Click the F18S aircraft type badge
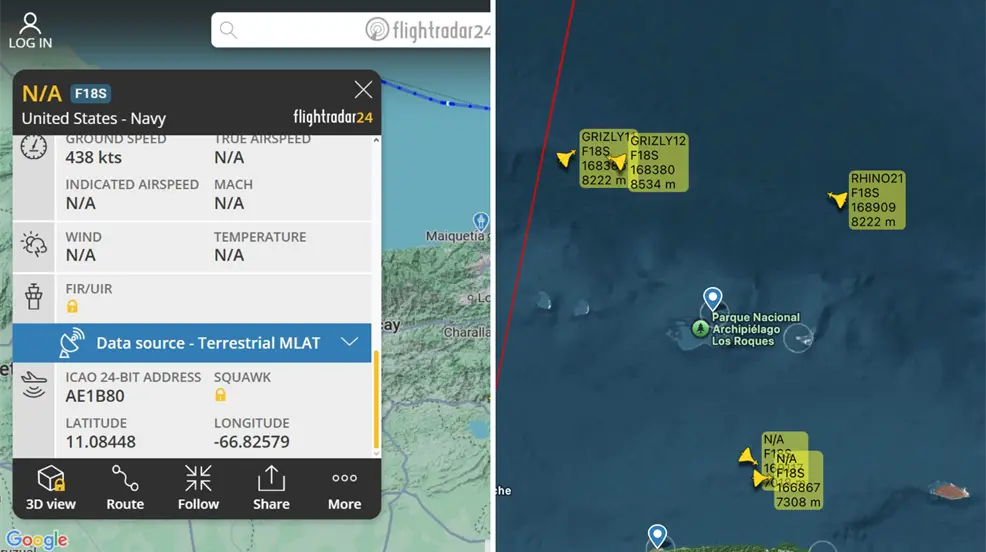Screen dimensions: 986x552 pyautogui.click(x=91, y=94)
